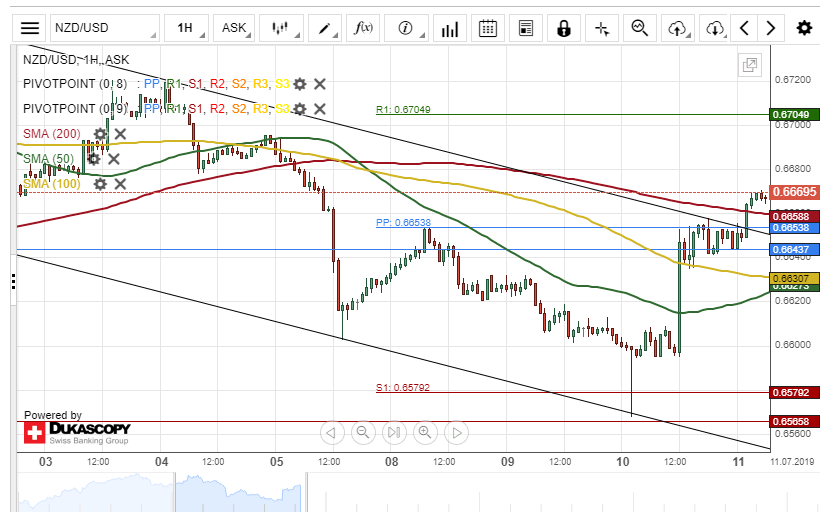Click the 0.66588 SMA 200 price tag
Viewport: 823px width, 520px height.
click(x=794, y=216)
